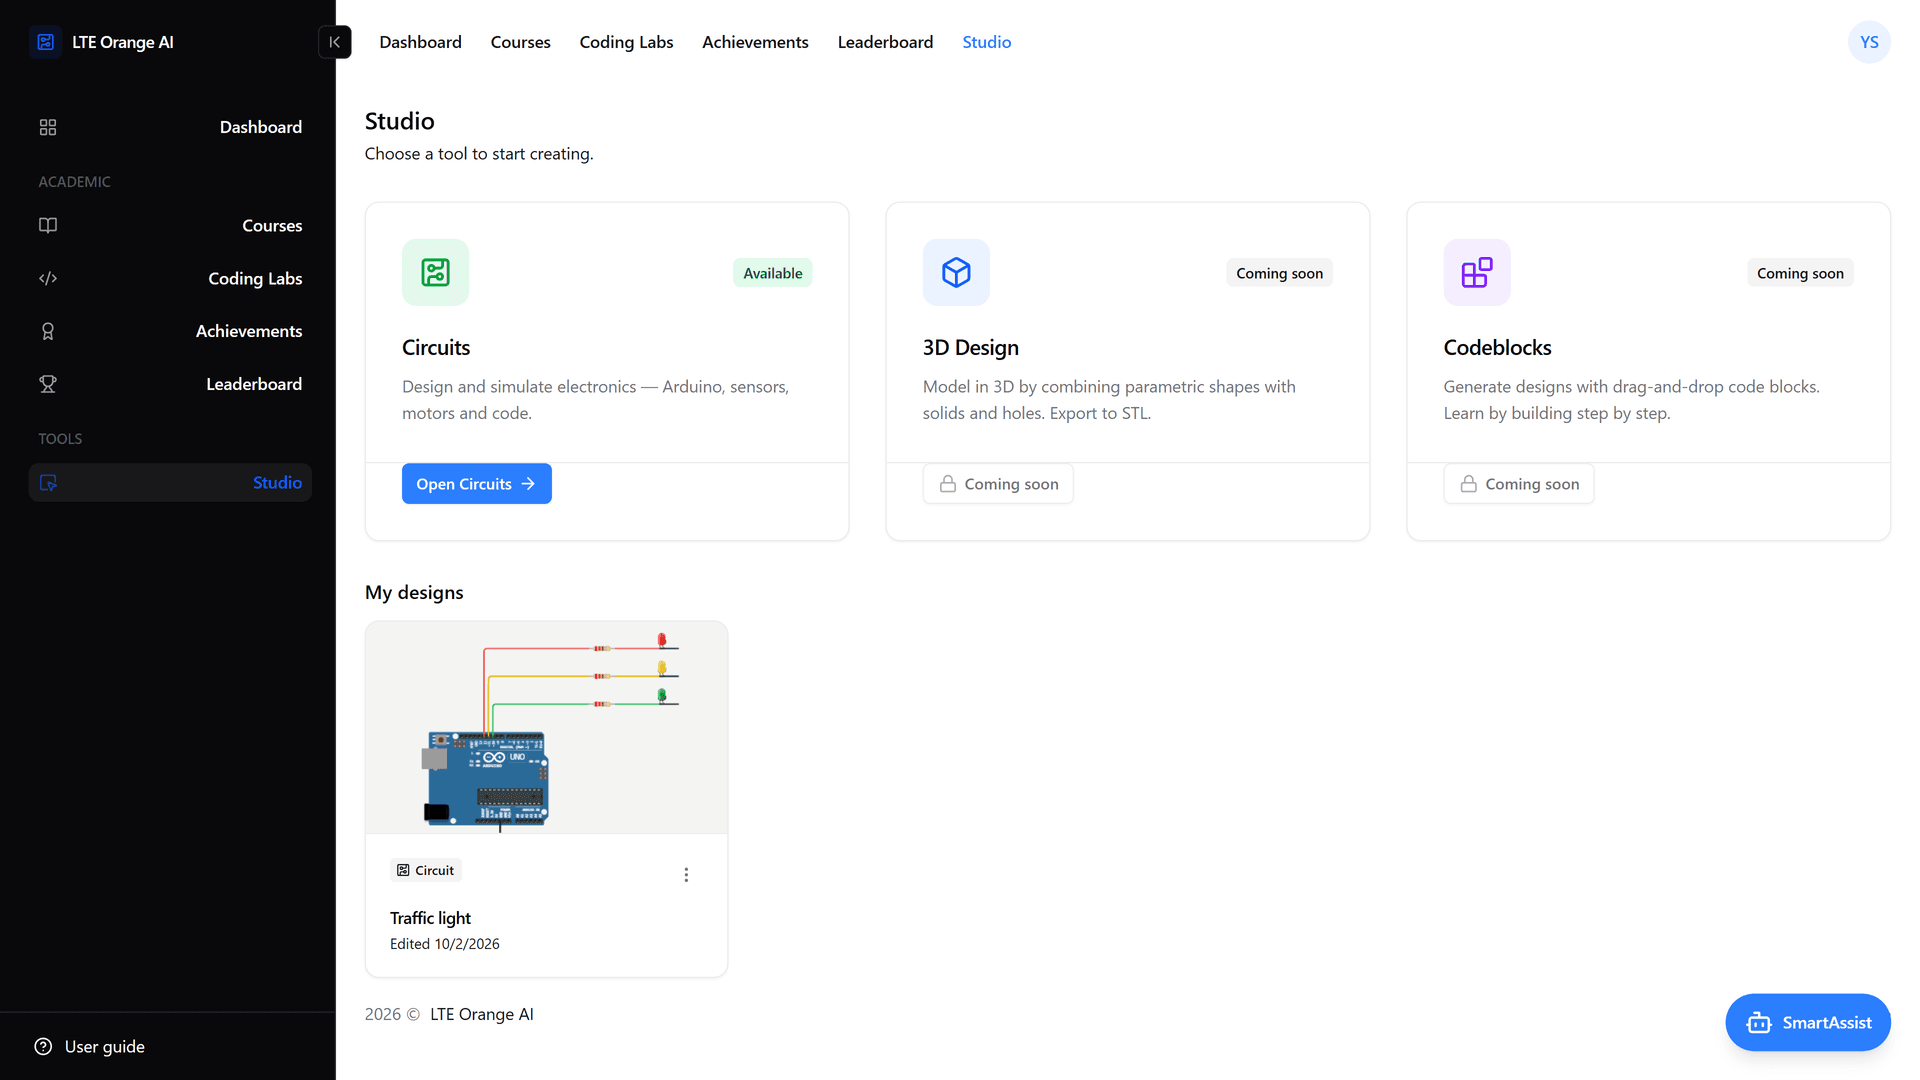Click the SmartAssist robot icon

[x=1759, y=1023]
